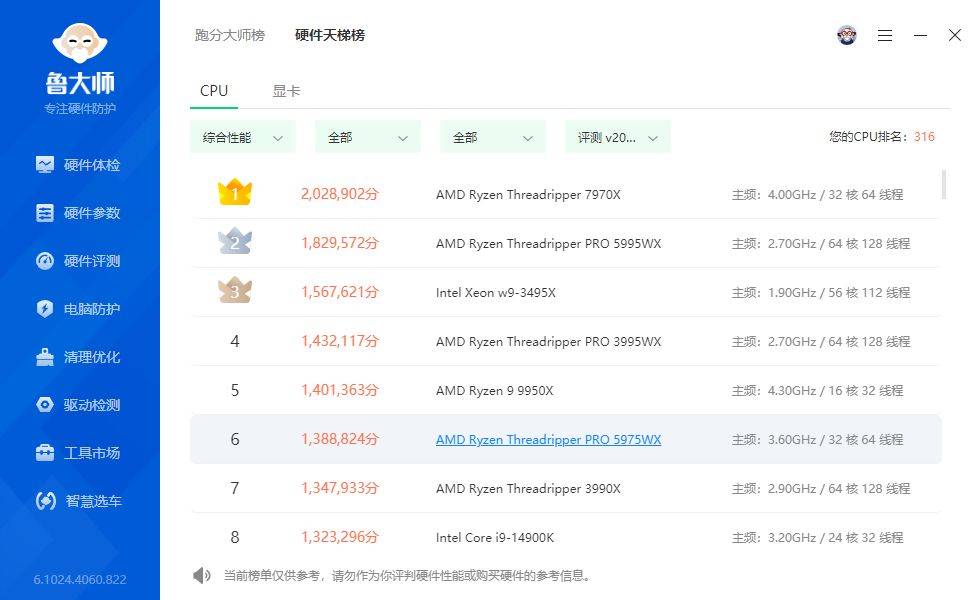Image resolution: width=980 pixels, height=600 pixels.
Task: Select the 硬件天梯榜 tab
Action: coord(330,35)
